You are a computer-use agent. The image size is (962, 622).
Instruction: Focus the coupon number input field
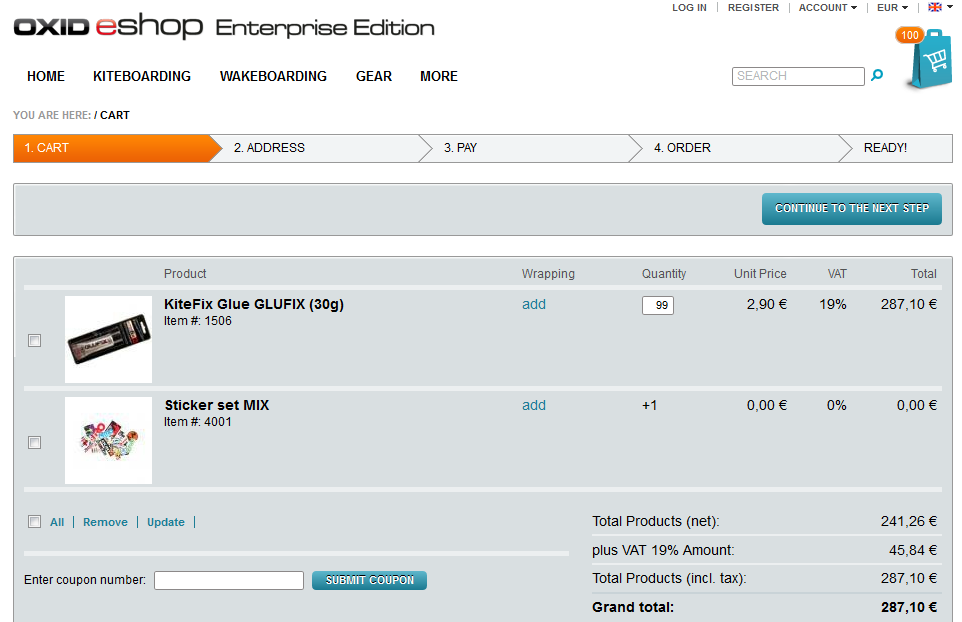click(229, 580)
